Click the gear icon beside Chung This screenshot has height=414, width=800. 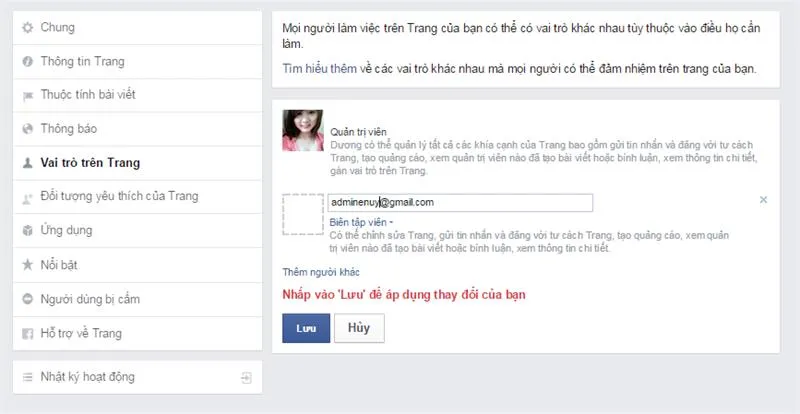click(x=28, y=28)
